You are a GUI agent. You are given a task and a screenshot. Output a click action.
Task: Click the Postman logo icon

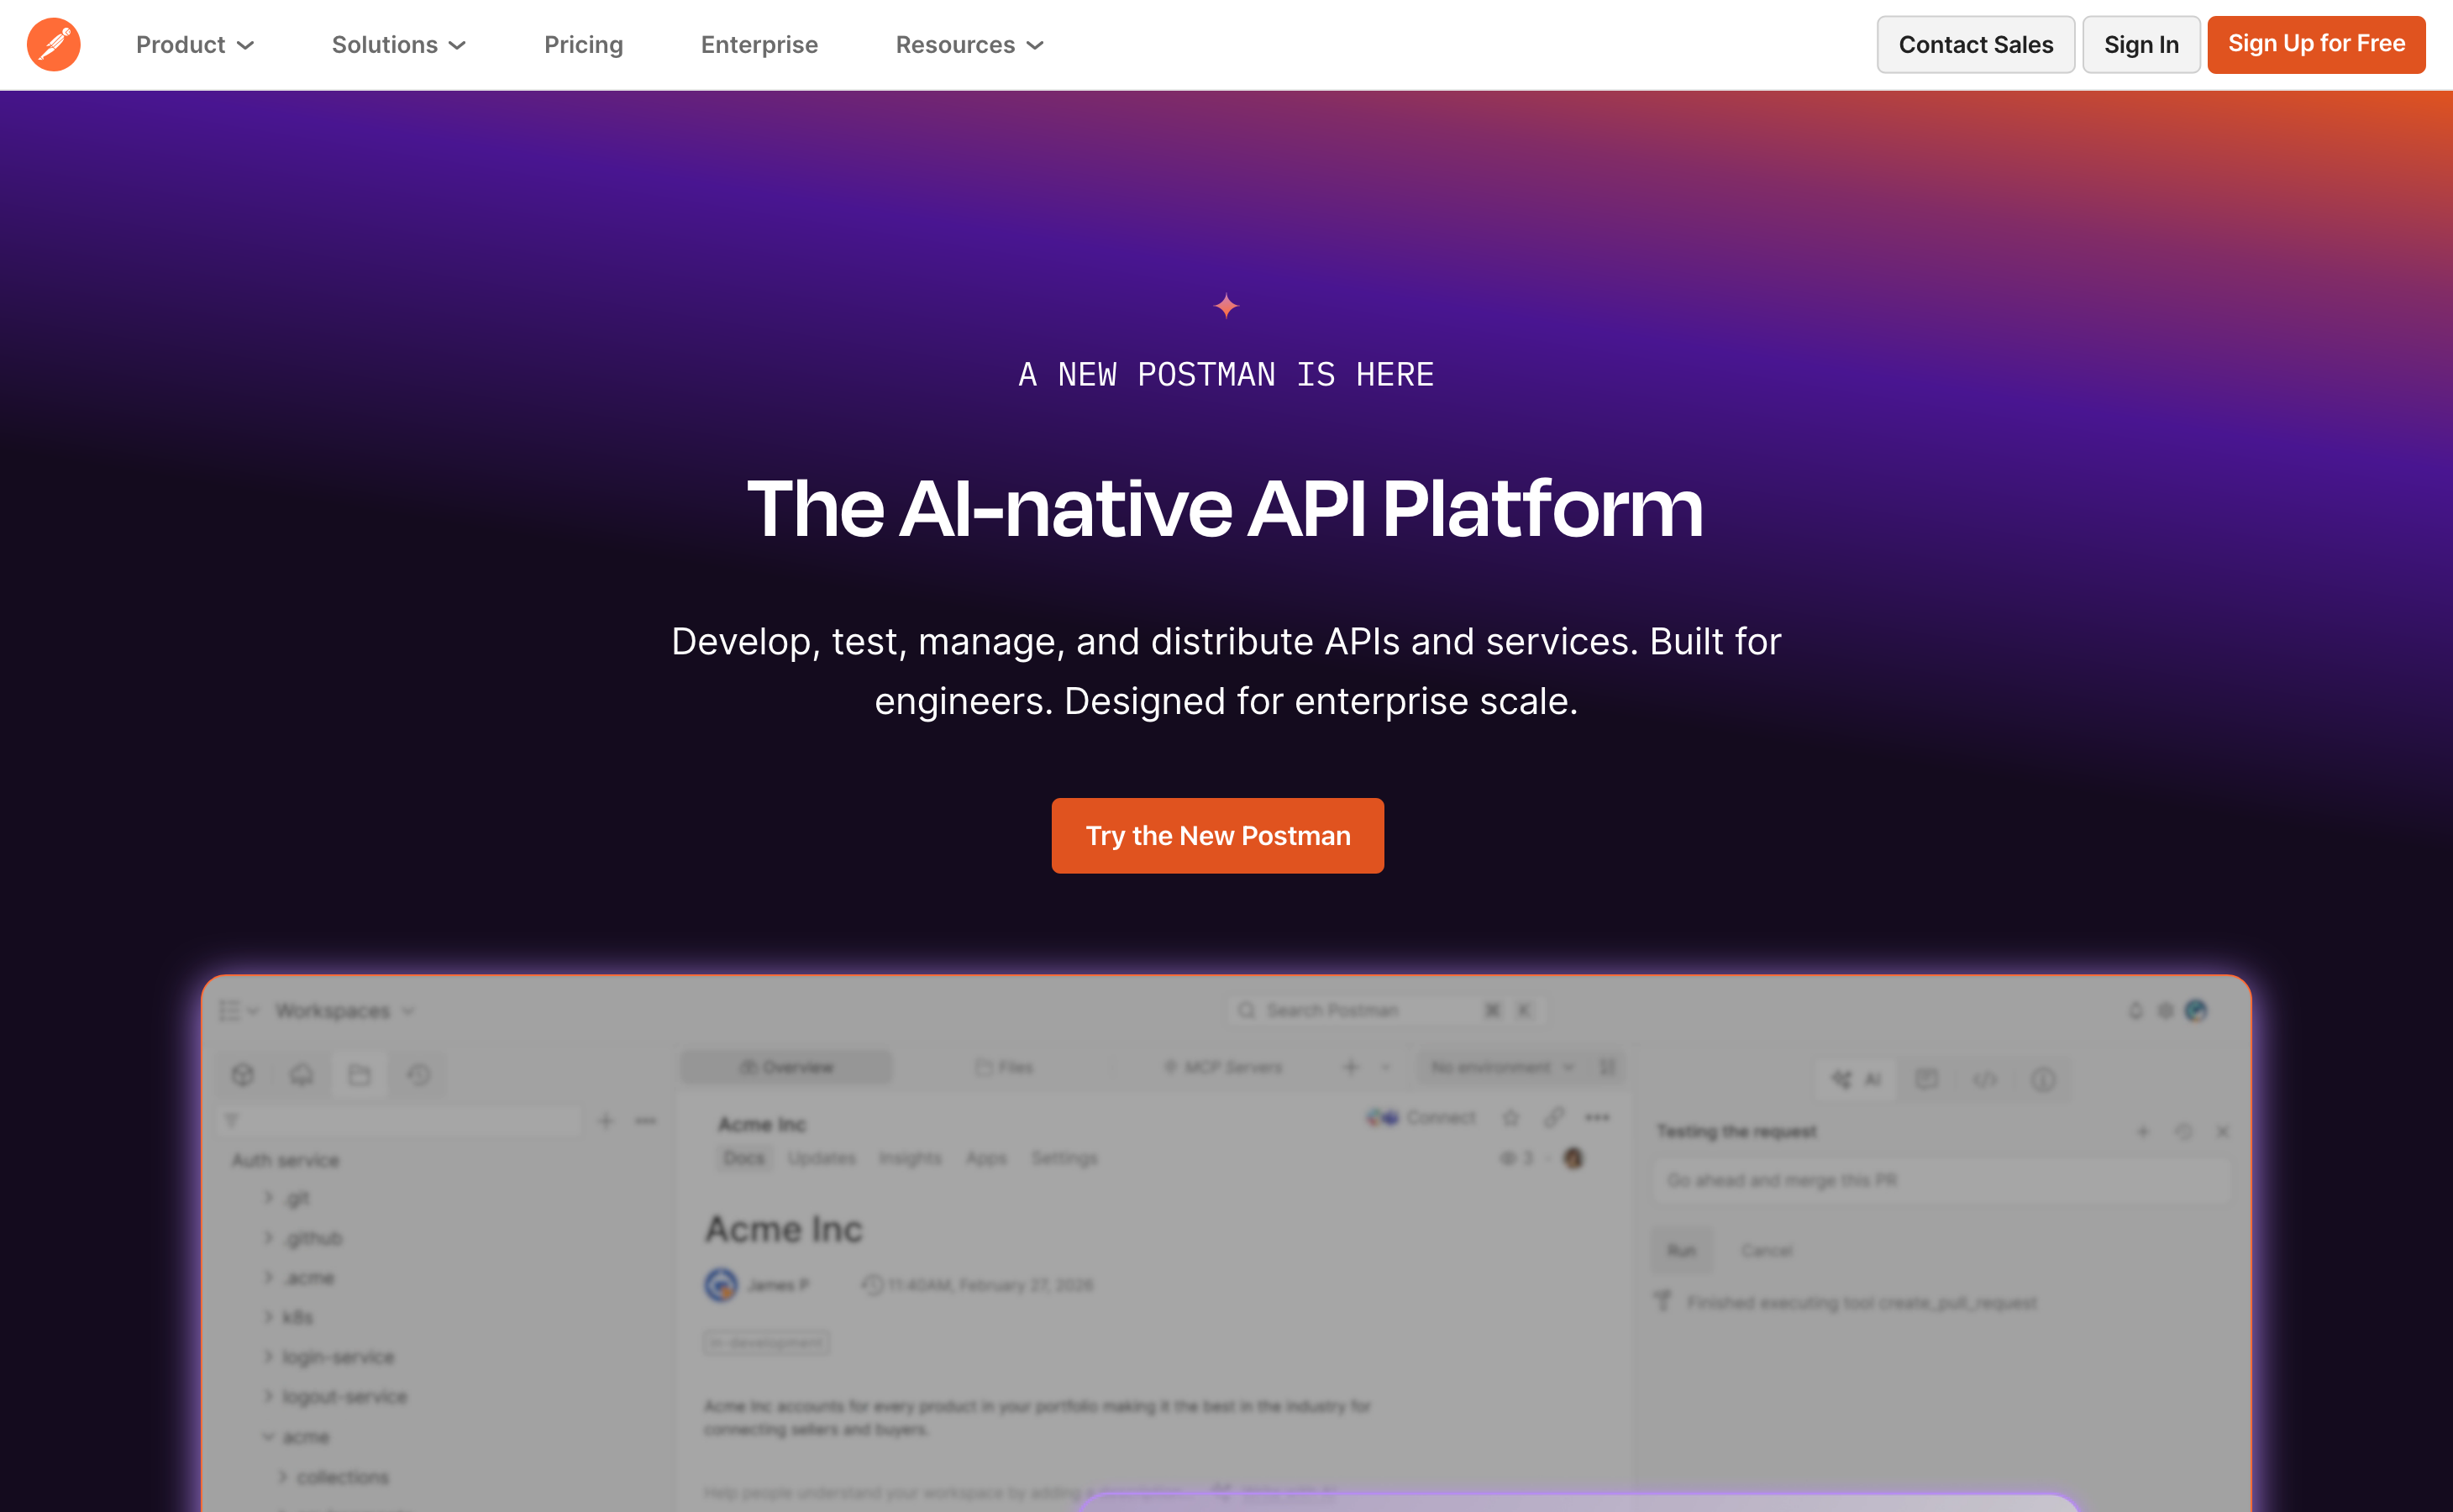point(54,45)
